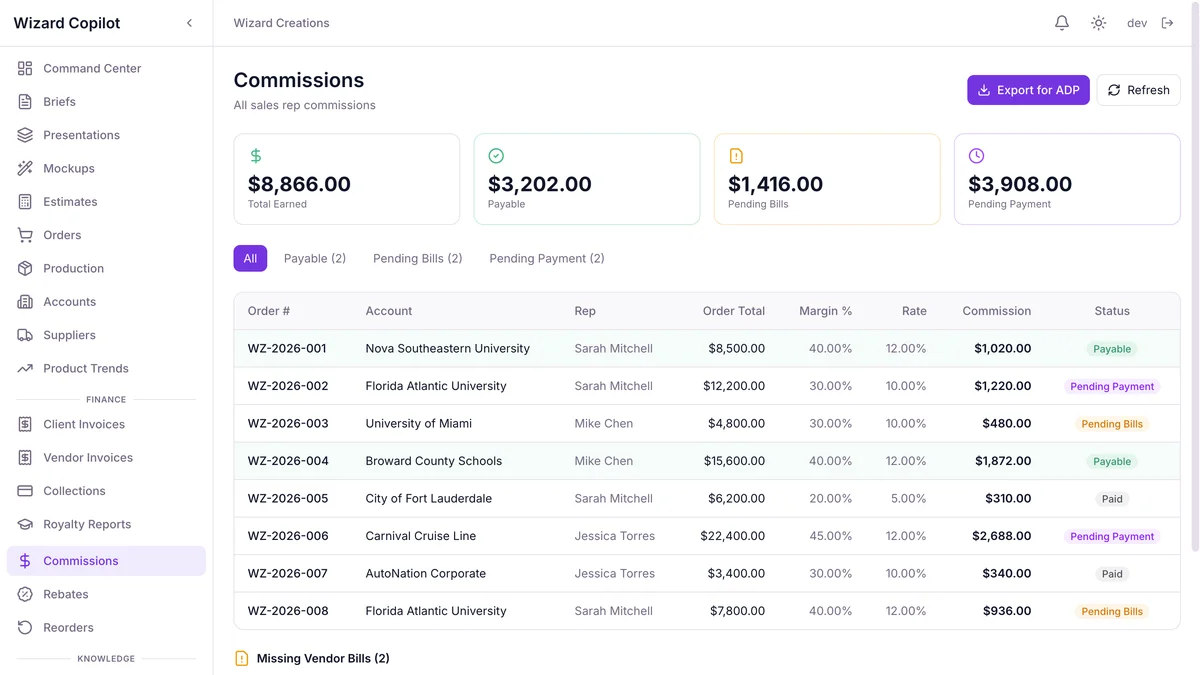Toggle the light/dark theme sun icon
This screenshot has width=1200, height=675.
tap(1099, 23)
